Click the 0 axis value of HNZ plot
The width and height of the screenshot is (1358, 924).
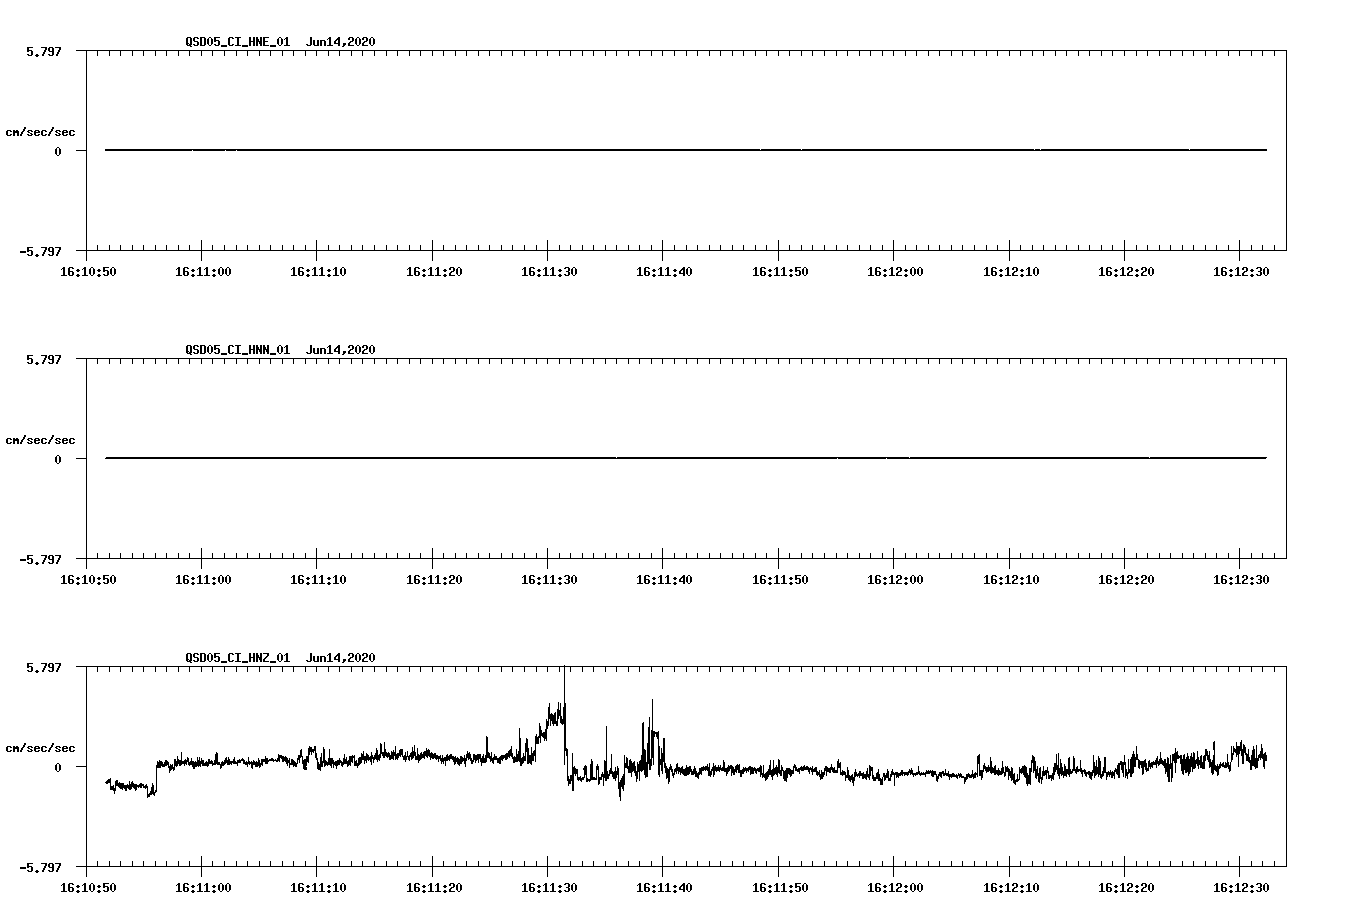(x=58, y=767)
